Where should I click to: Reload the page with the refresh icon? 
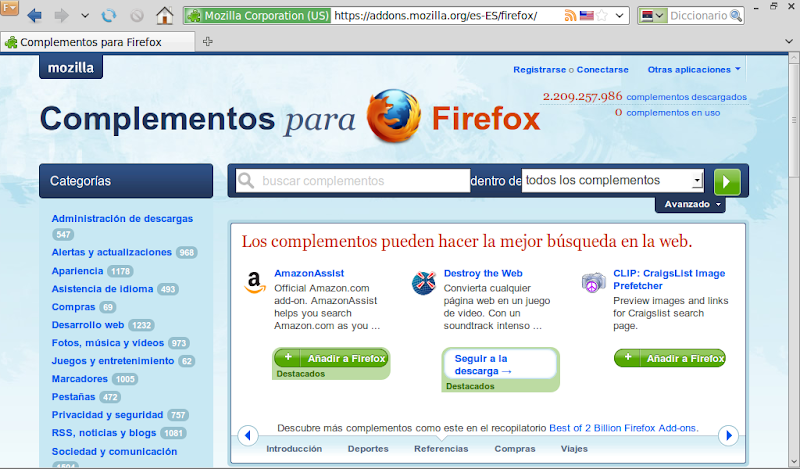point(109,15)
